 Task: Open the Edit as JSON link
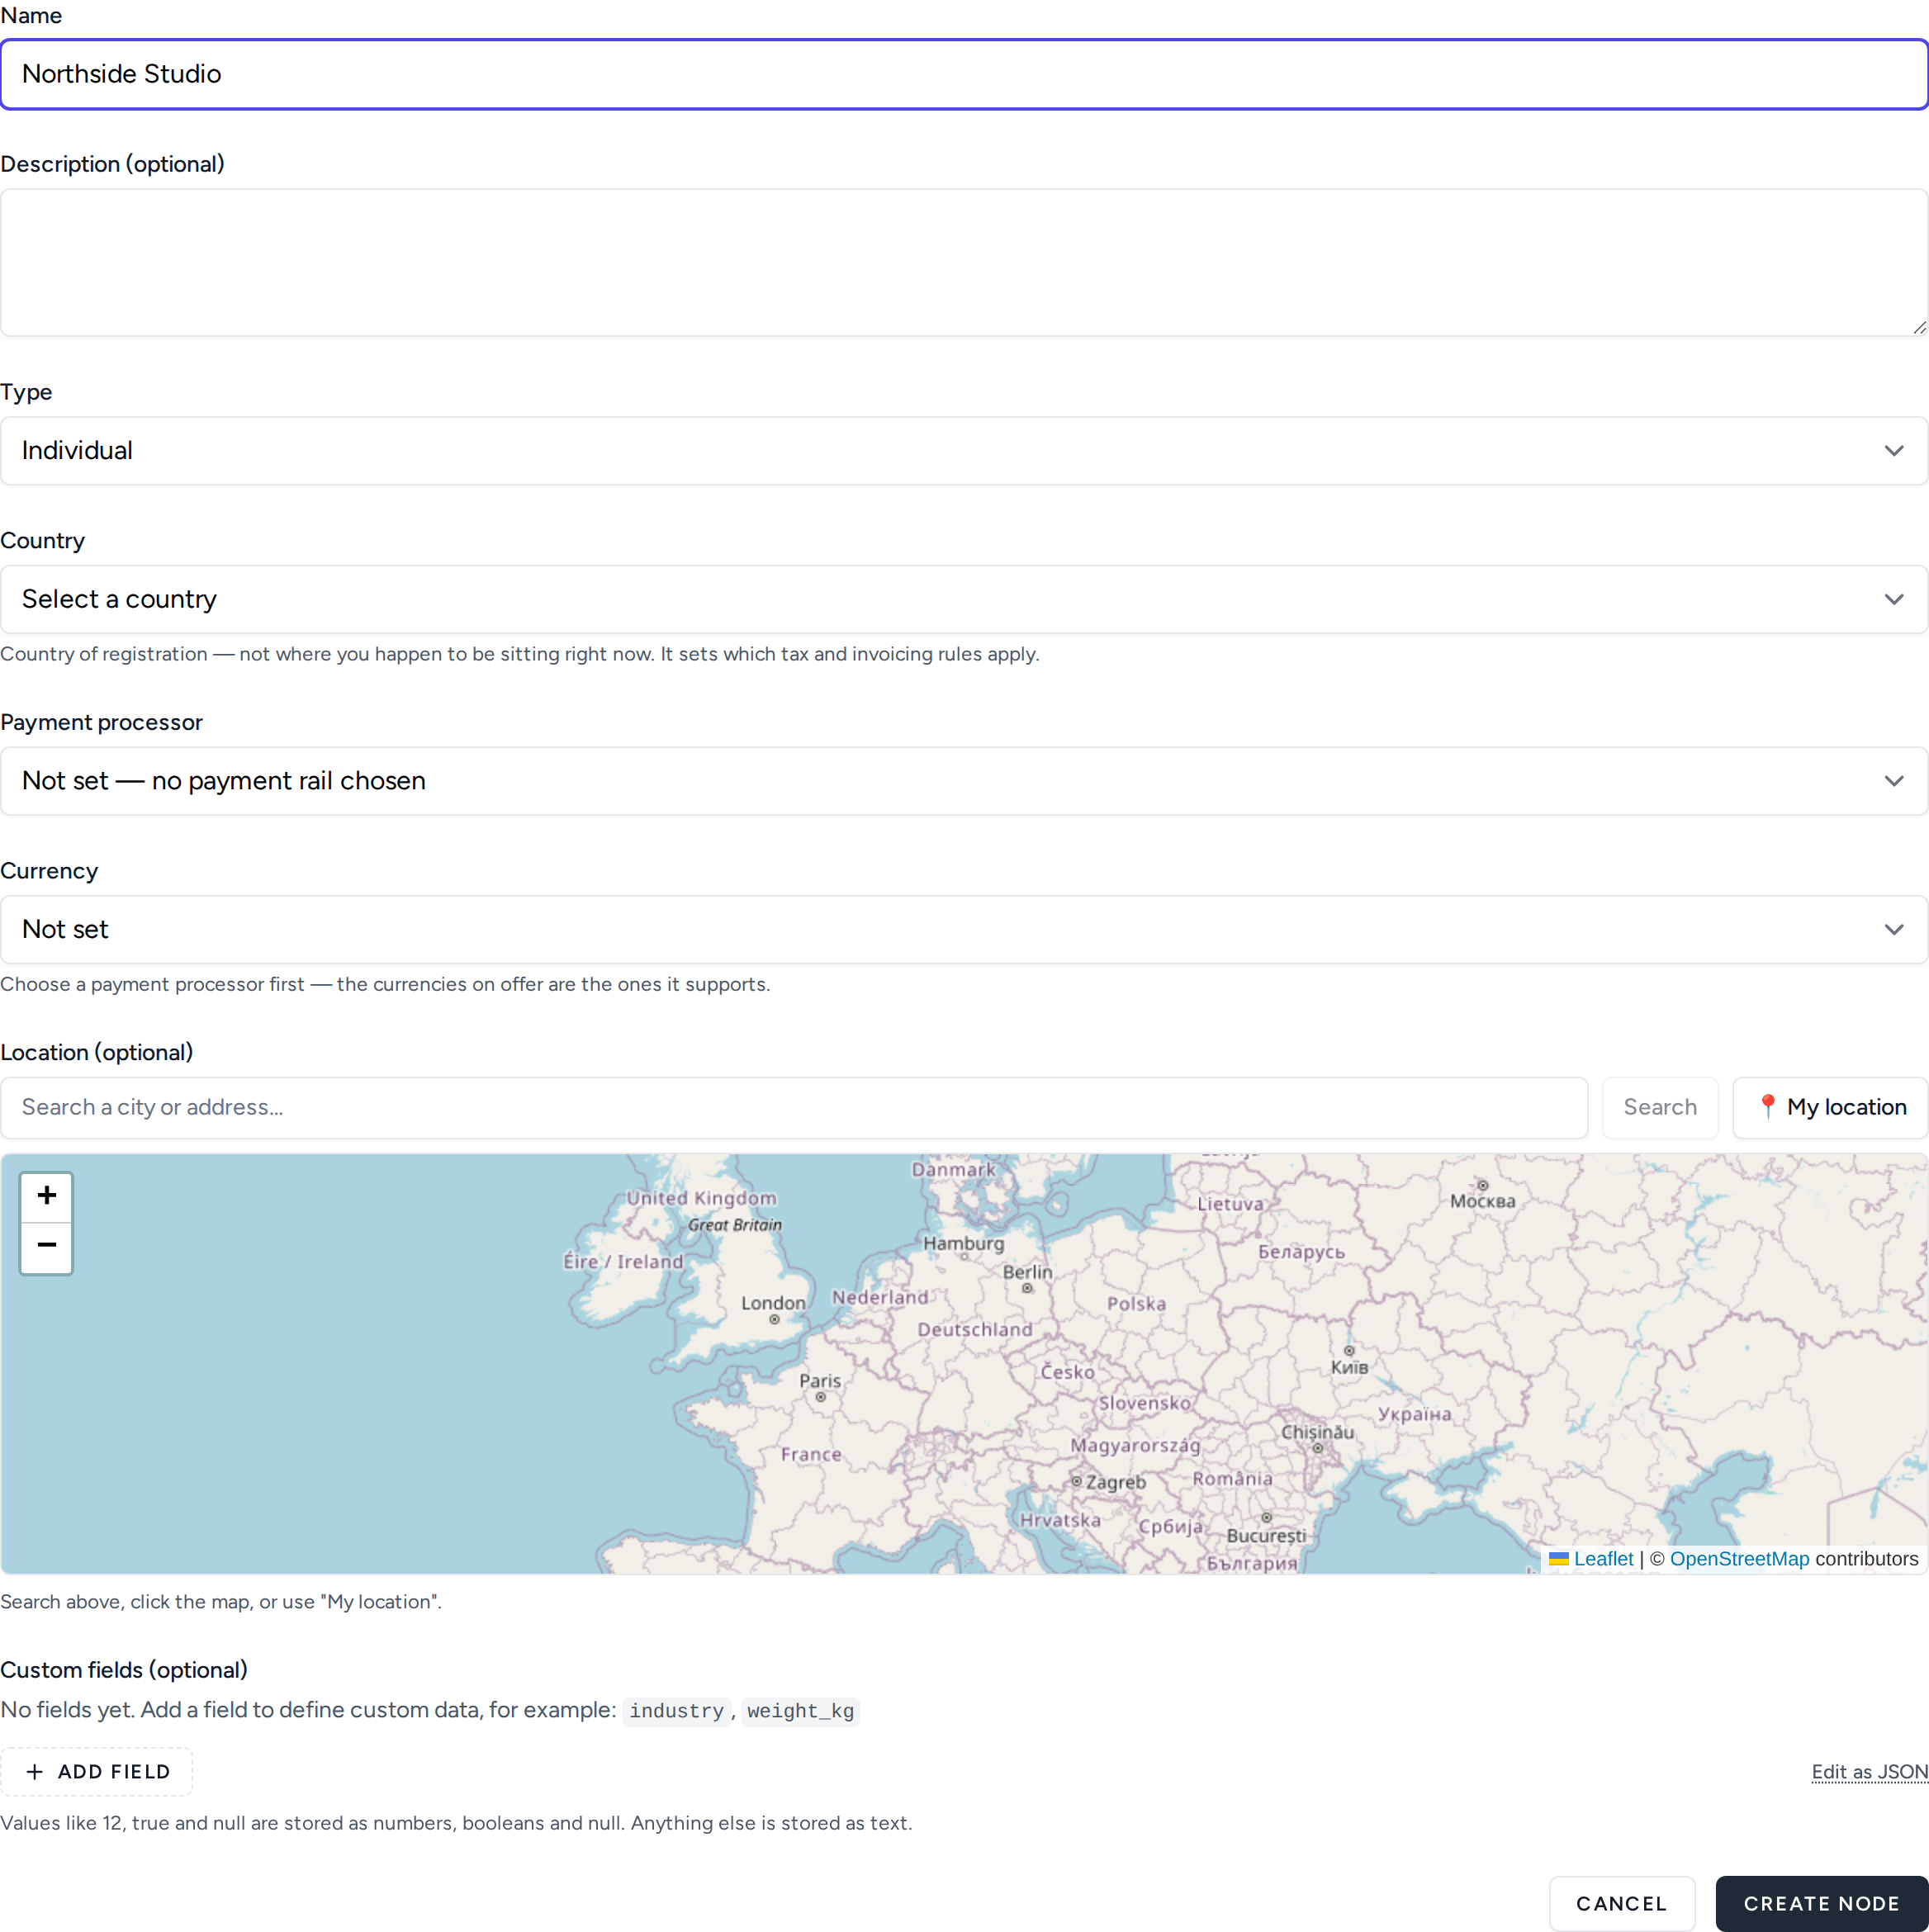[1869, 1771]
